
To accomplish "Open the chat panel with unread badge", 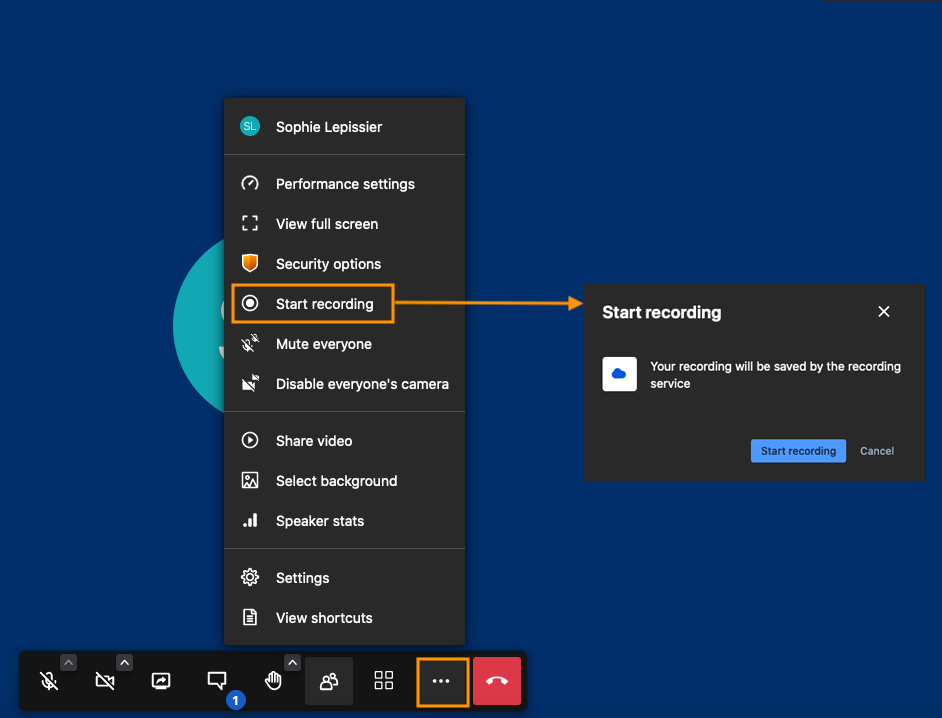I will 217,681.
